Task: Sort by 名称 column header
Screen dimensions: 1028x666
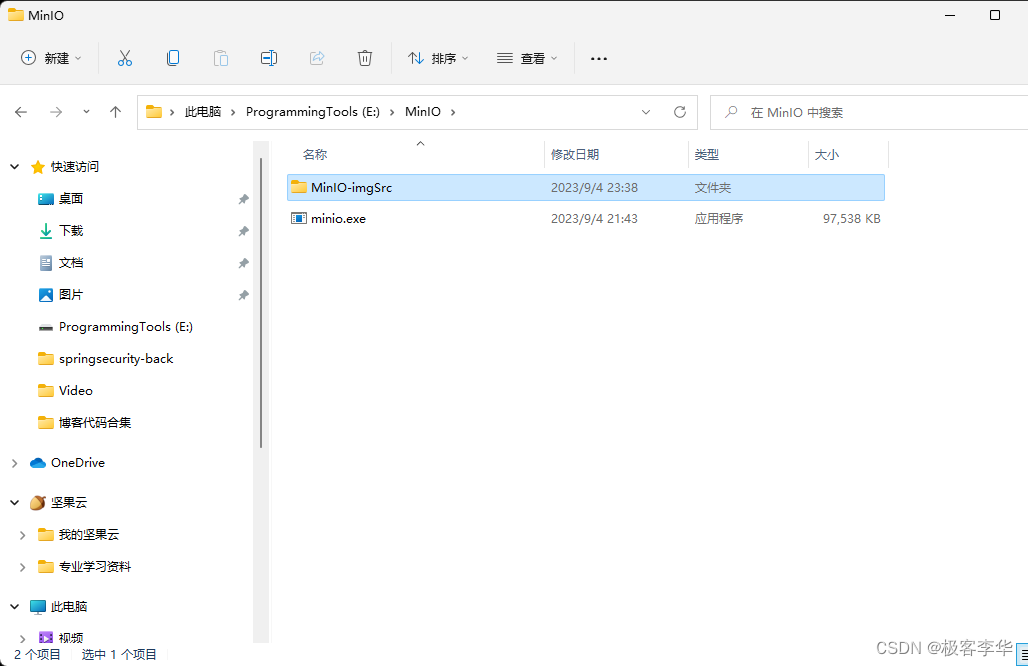Action: point(315,155)
